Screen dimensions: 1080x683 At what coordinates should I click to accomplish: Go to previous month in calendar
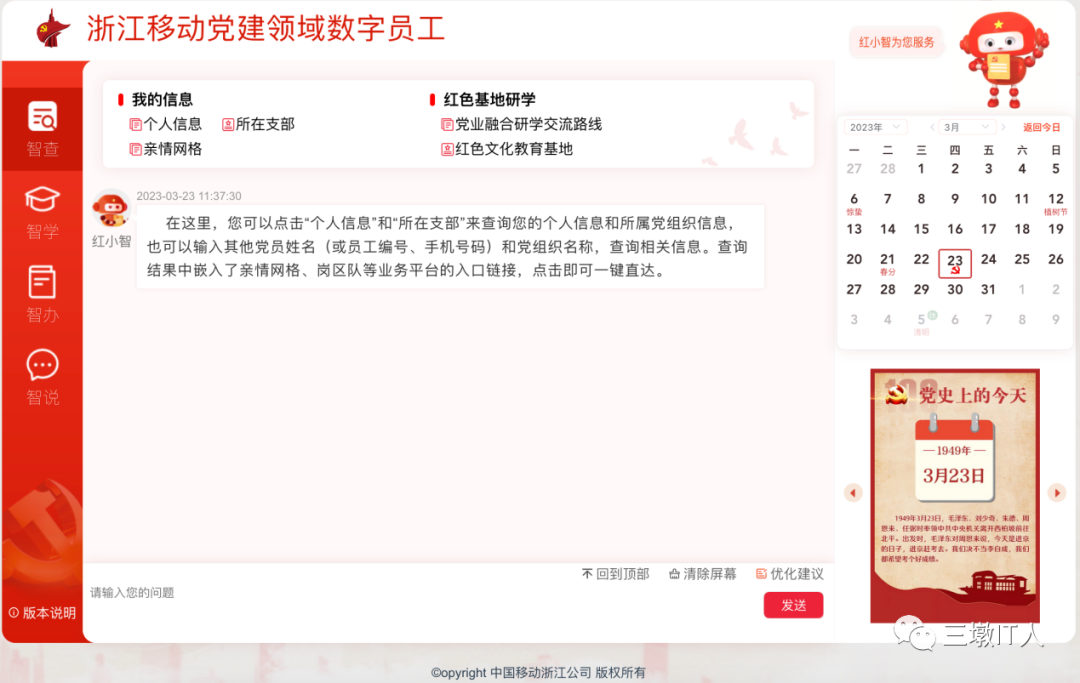(932, 127)
